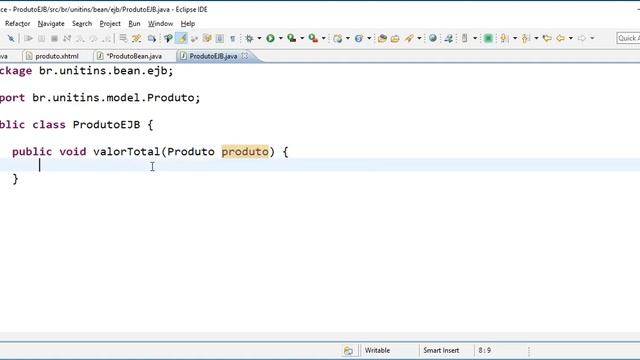Viewport: 640px width, 360px height.
Task: Open the Previous Annotation dropdown arrow
Action: [x=536, y=38]
